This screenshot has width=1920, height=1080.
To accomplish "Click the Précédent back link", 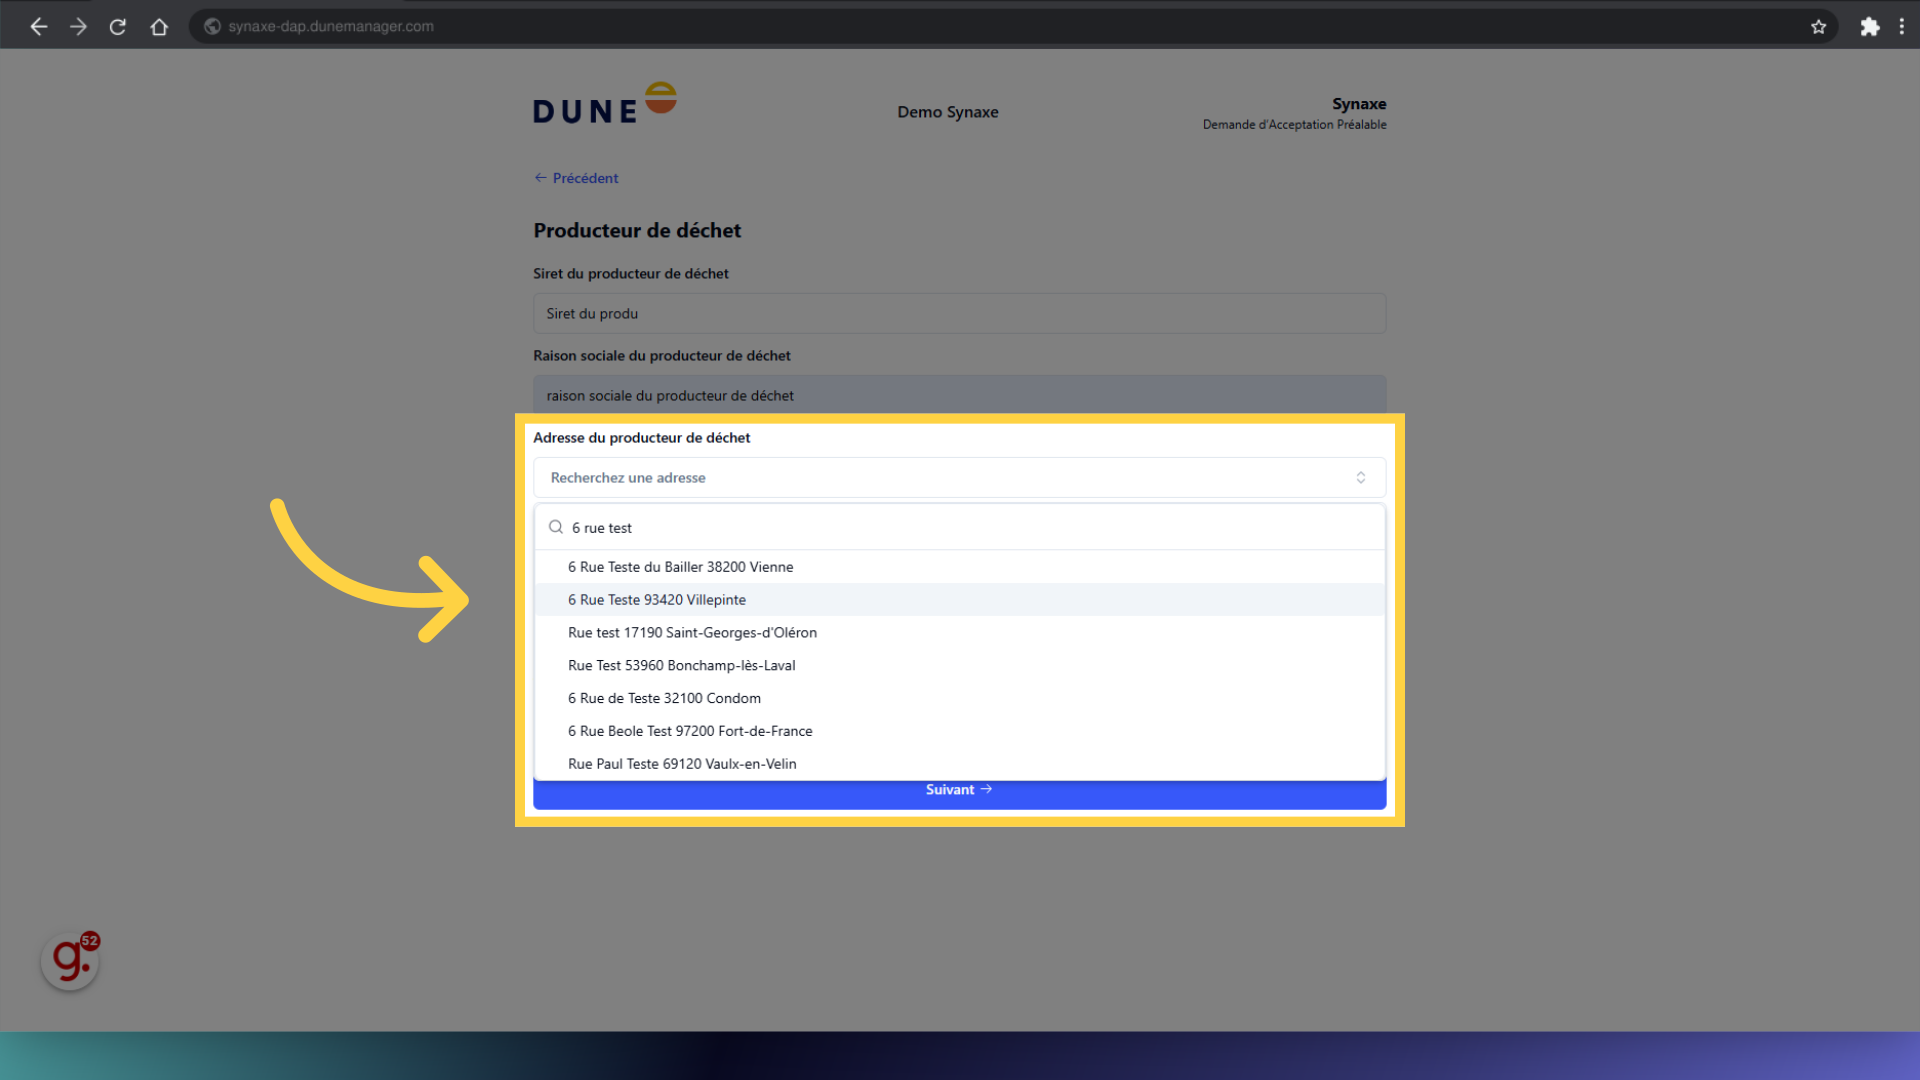I will point(577,178).
